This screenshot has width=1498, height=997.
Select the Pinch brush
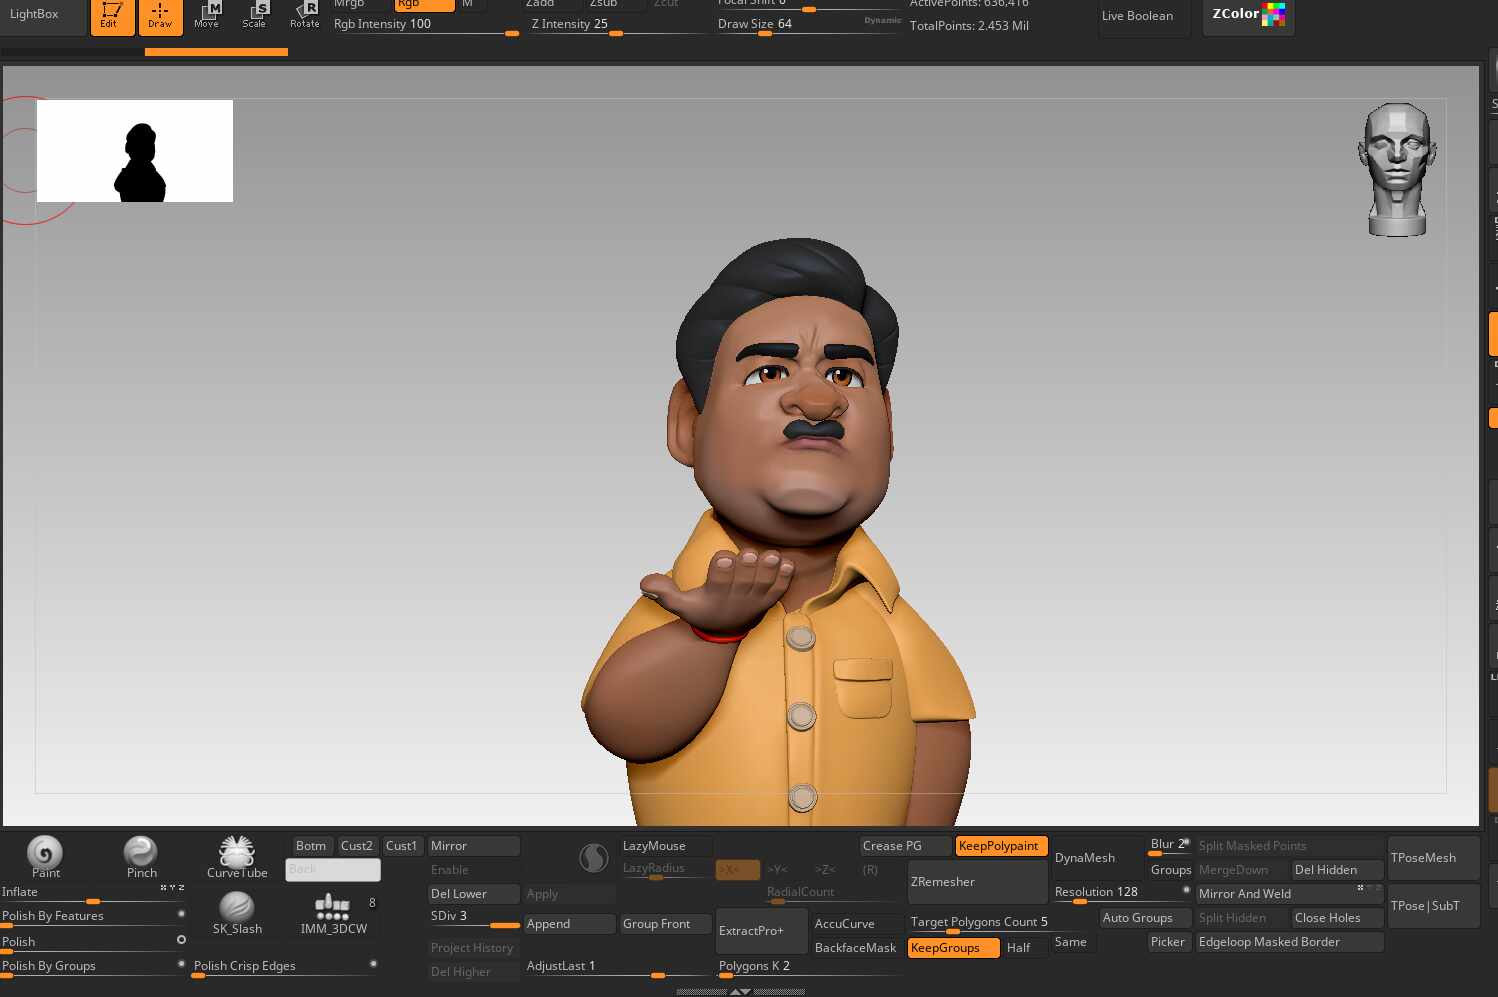[x=141, y=855]
